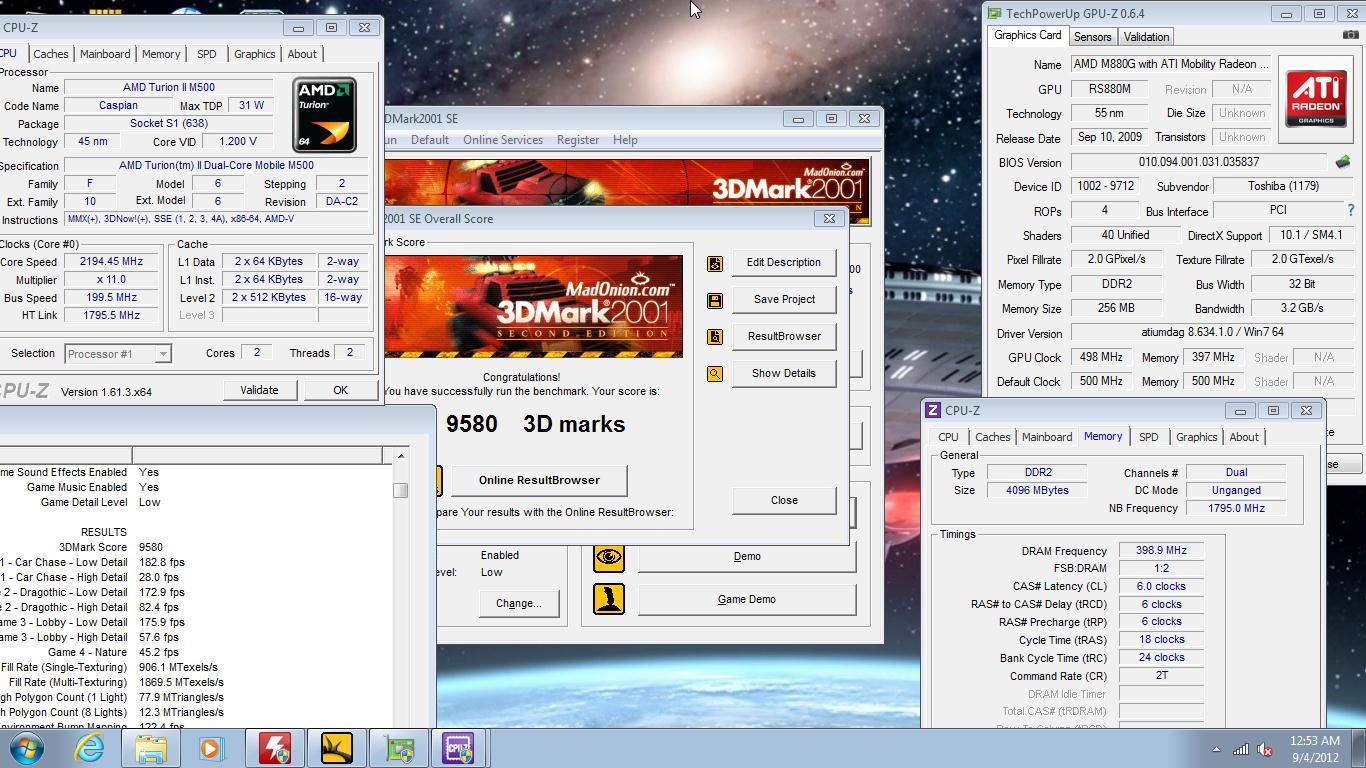Switch to the Sensors tab in GPU-Z

click(x=1092, y=37)
